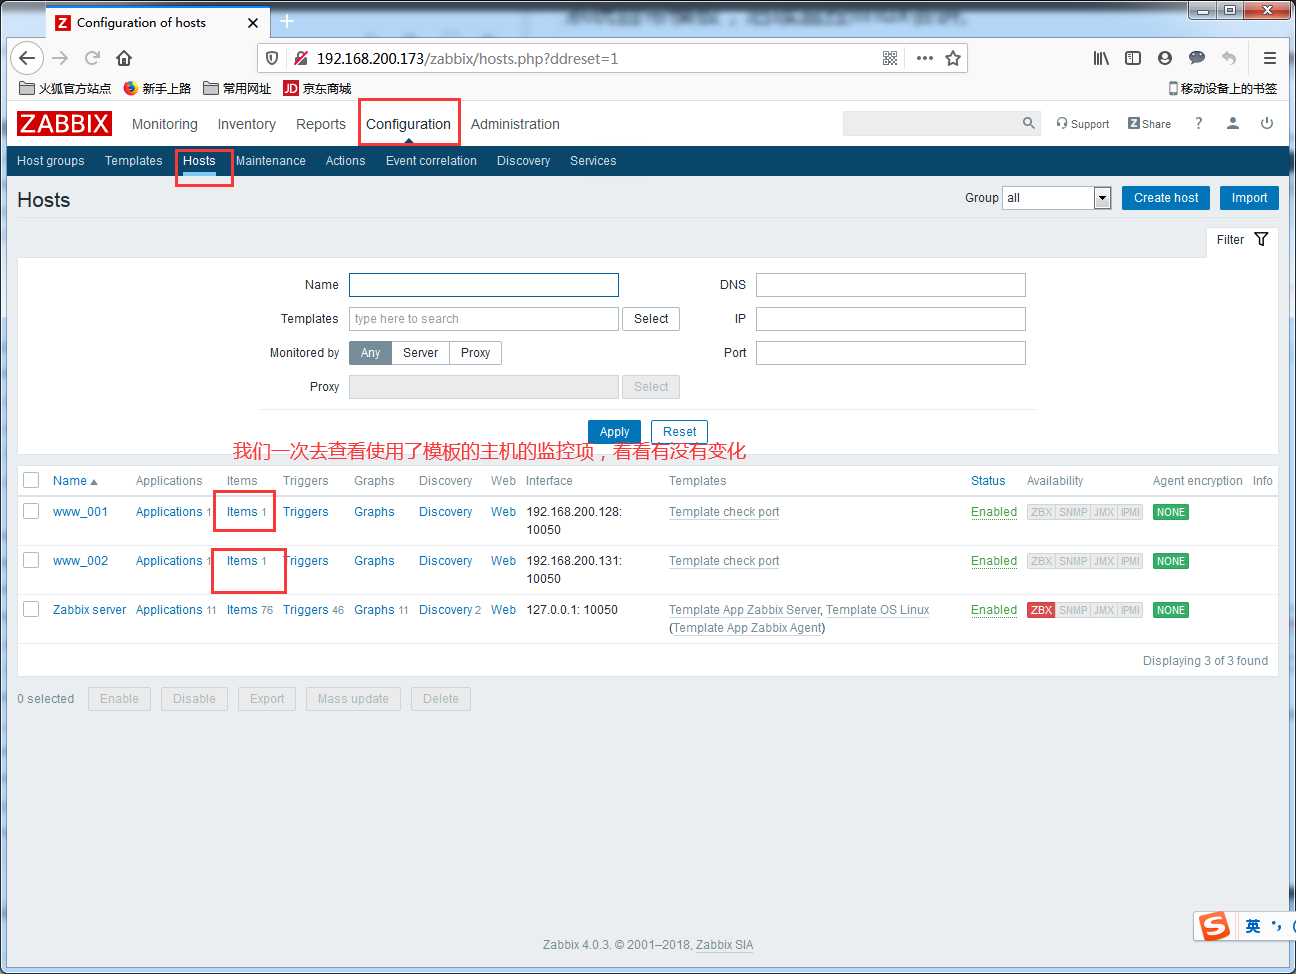Open the Administration menu
This screenshot has width=1296, height=974.
point(515,124)
